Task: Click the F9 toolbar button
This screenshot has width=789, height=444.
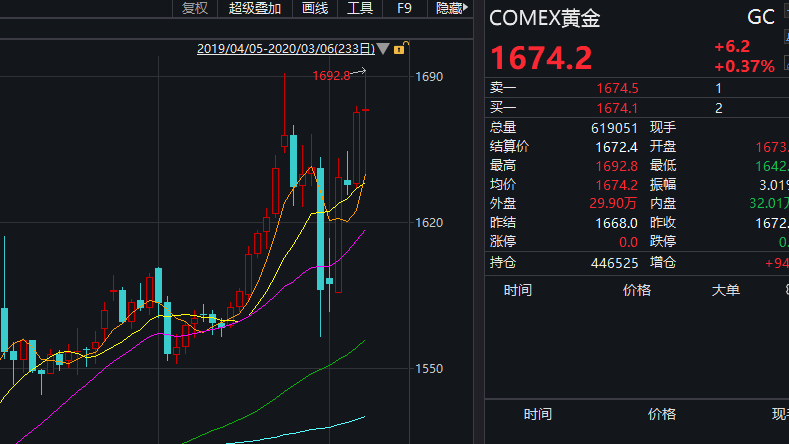Action: (x=404, y=8)
